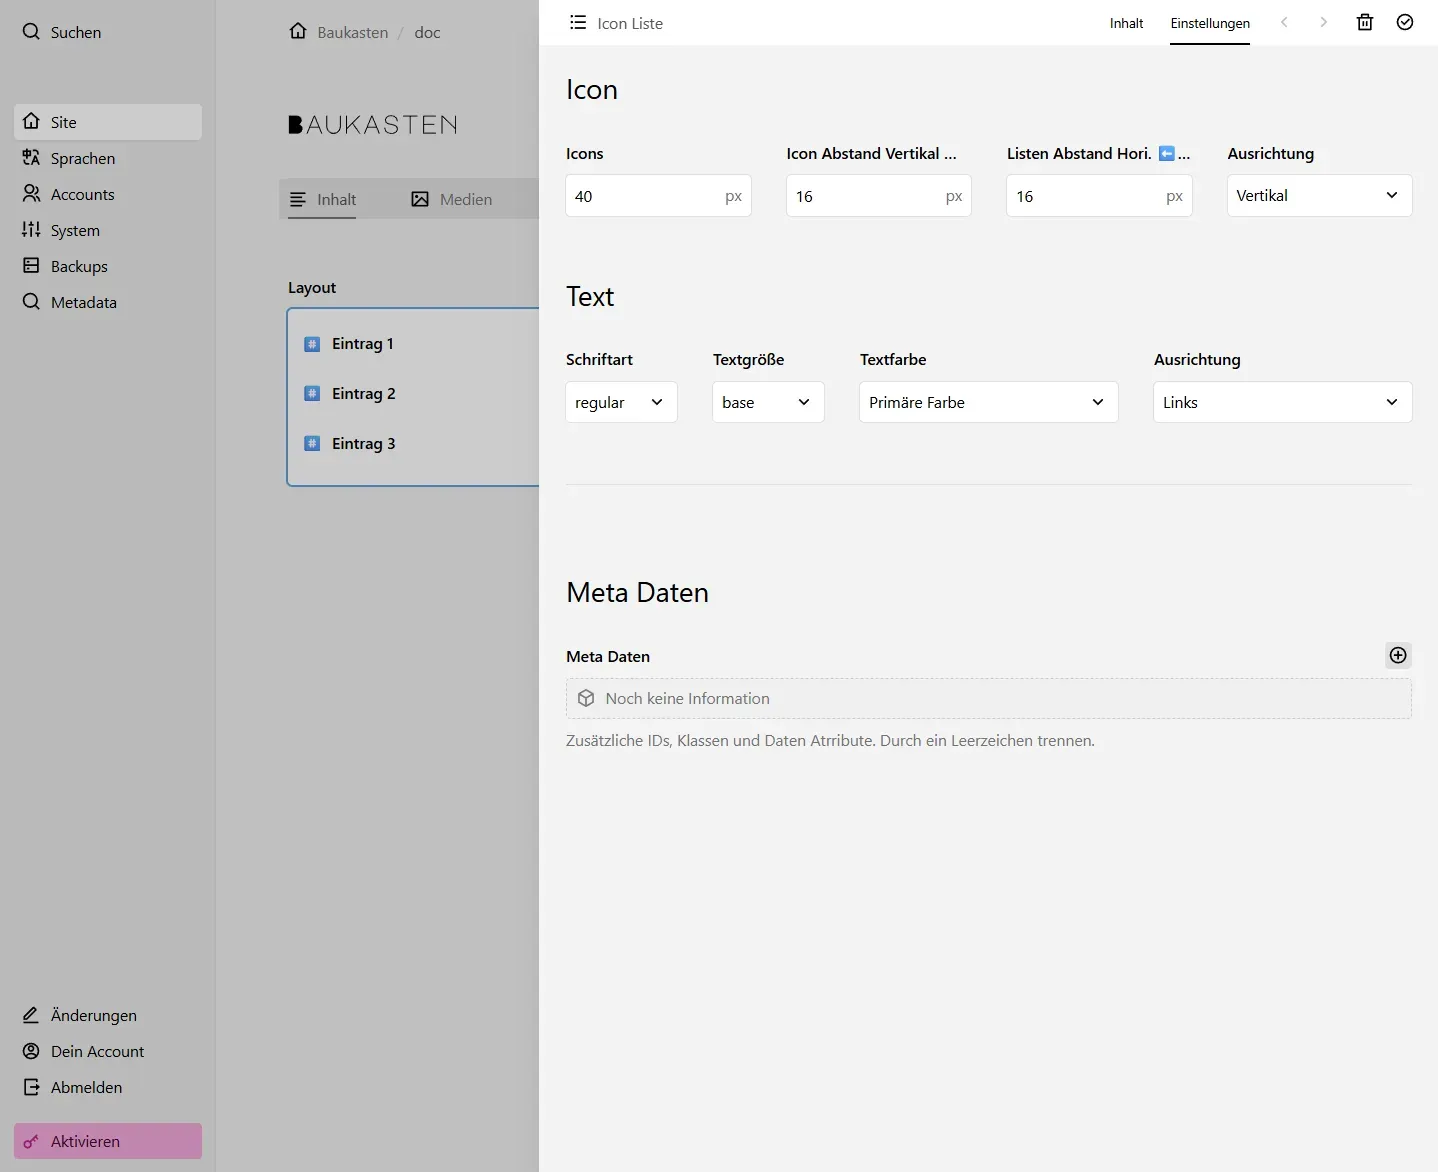1438x1172 pixels.
Task: Change Textfarbe via Primäre Farbe dropdown
Action: [987, 402]
